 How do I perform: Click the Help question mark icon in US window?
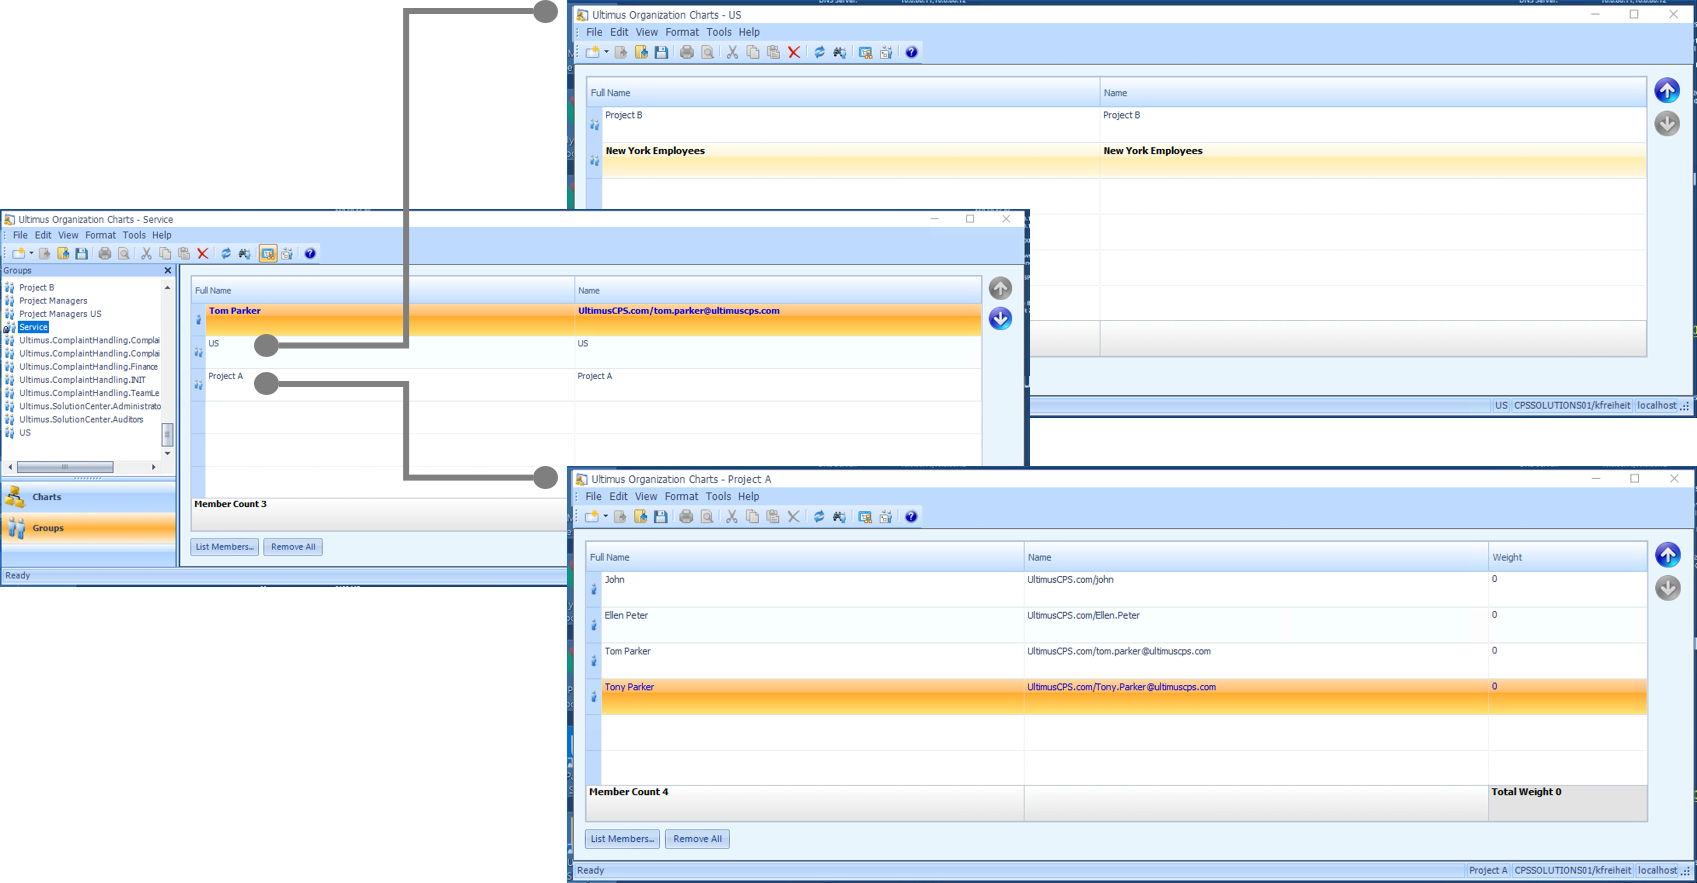tap(911, 52)
